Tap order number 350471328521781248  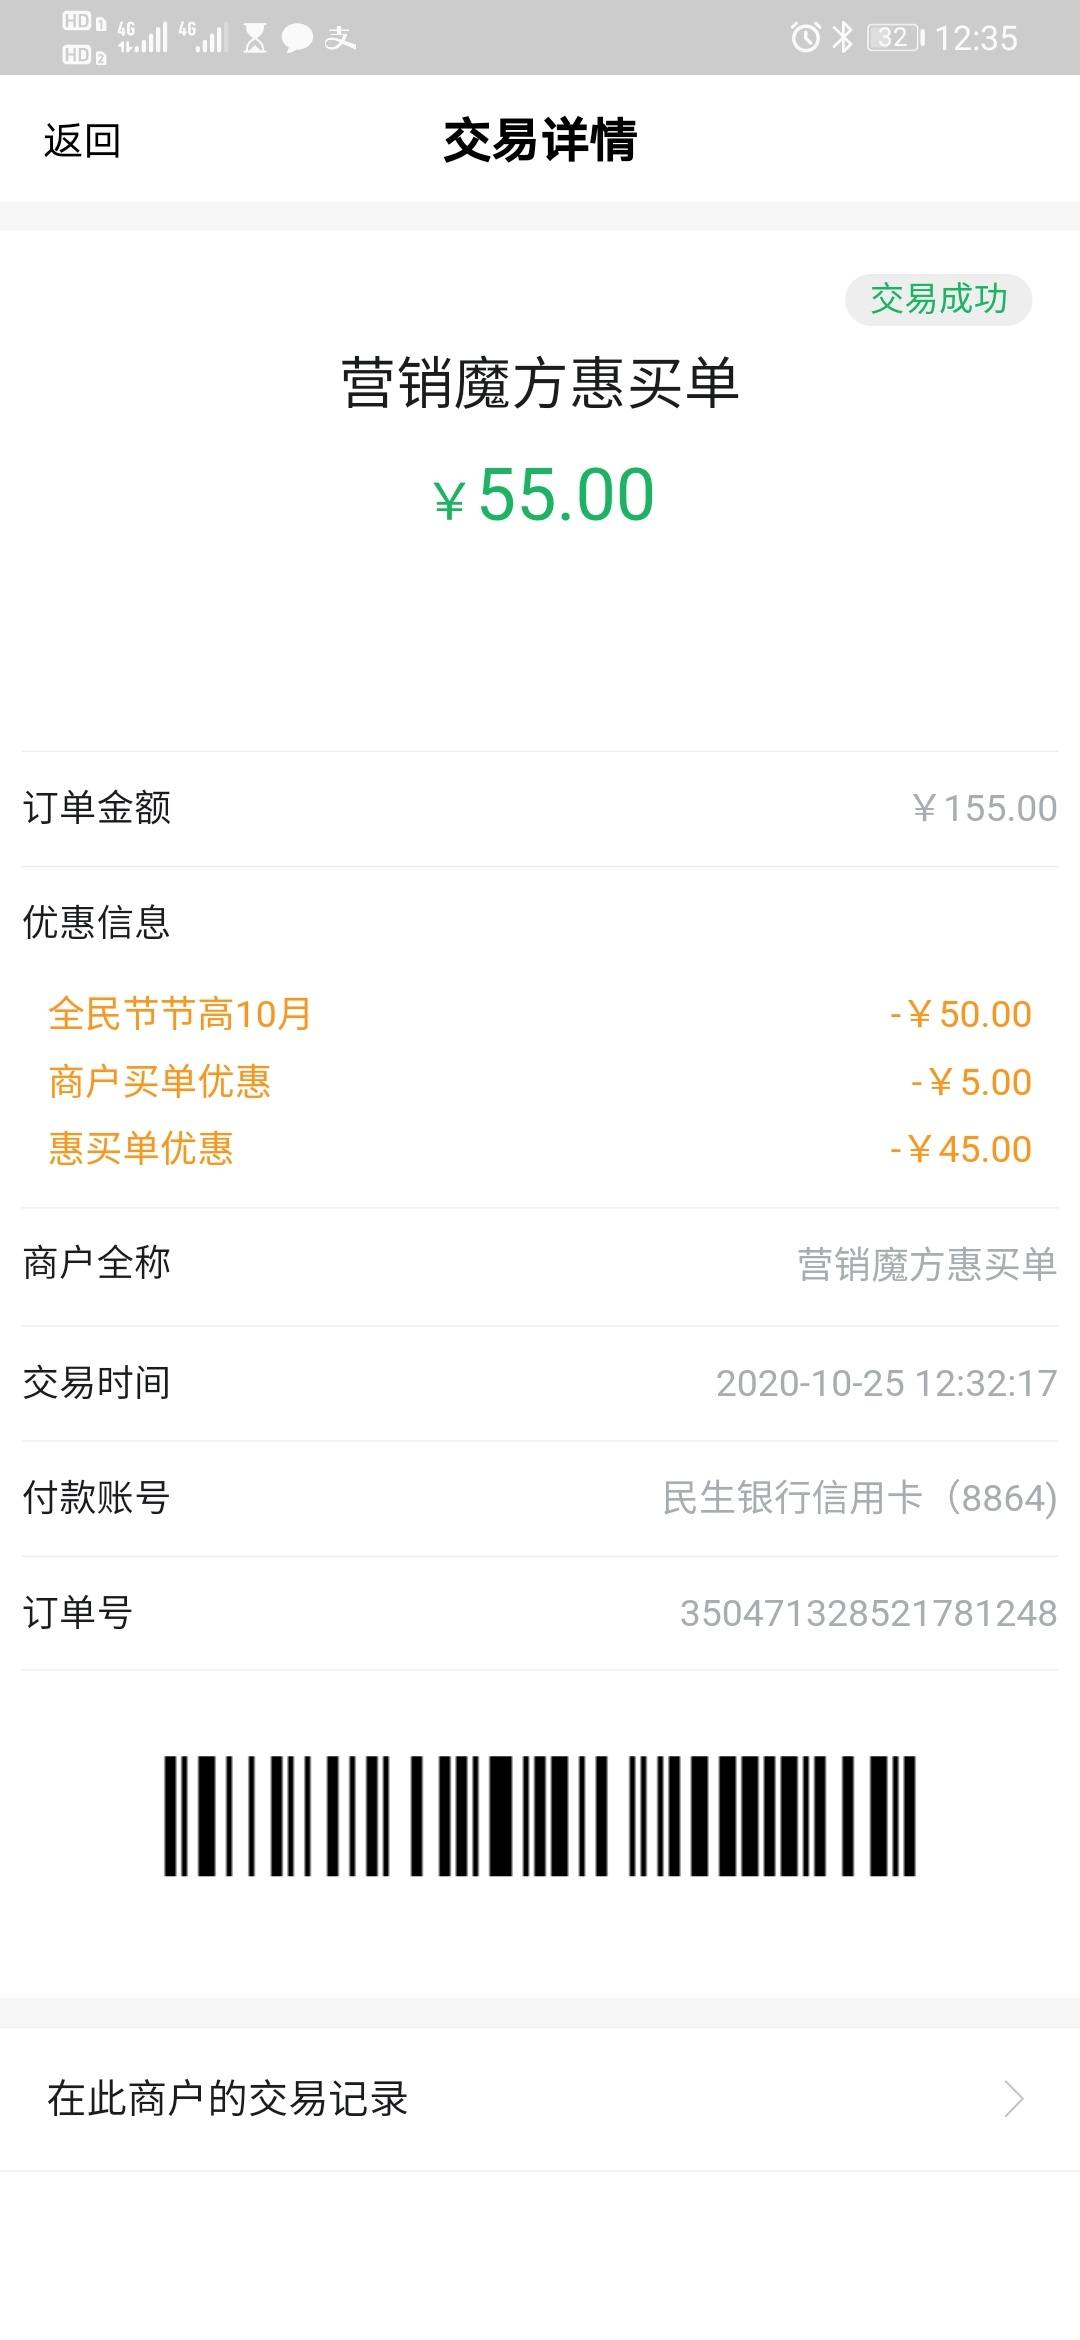point(868,1613)
